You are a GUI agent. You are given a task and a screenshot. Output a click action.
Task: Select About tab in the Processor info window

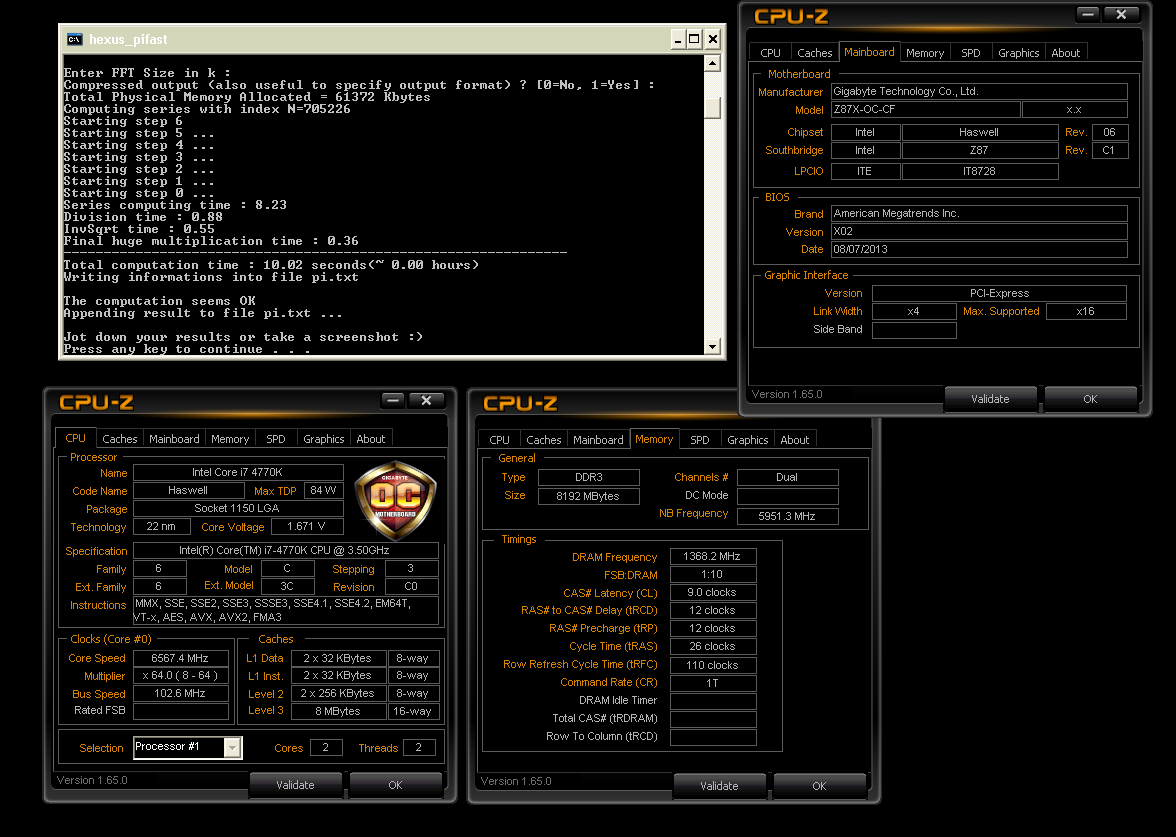click(x=371, y=439)
